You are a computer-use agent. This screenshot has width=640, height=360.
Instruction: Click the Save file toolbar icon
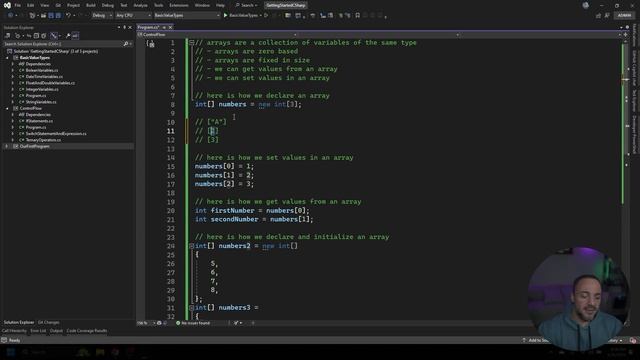pyautogui.click(x=51, y=16)
